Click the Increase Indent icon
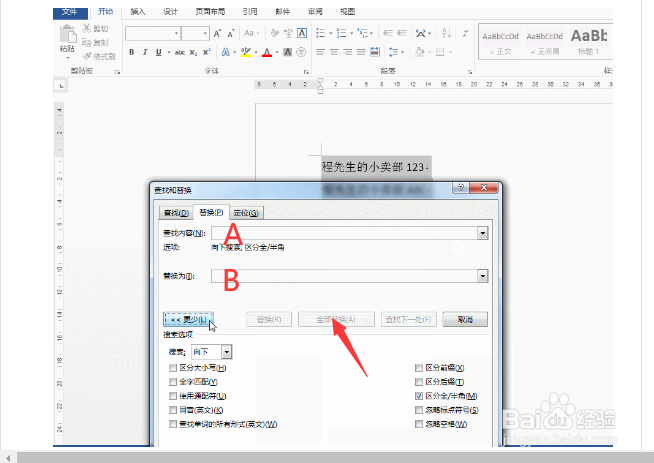This screenshot has width=654, height=463. tap(402, 33)
